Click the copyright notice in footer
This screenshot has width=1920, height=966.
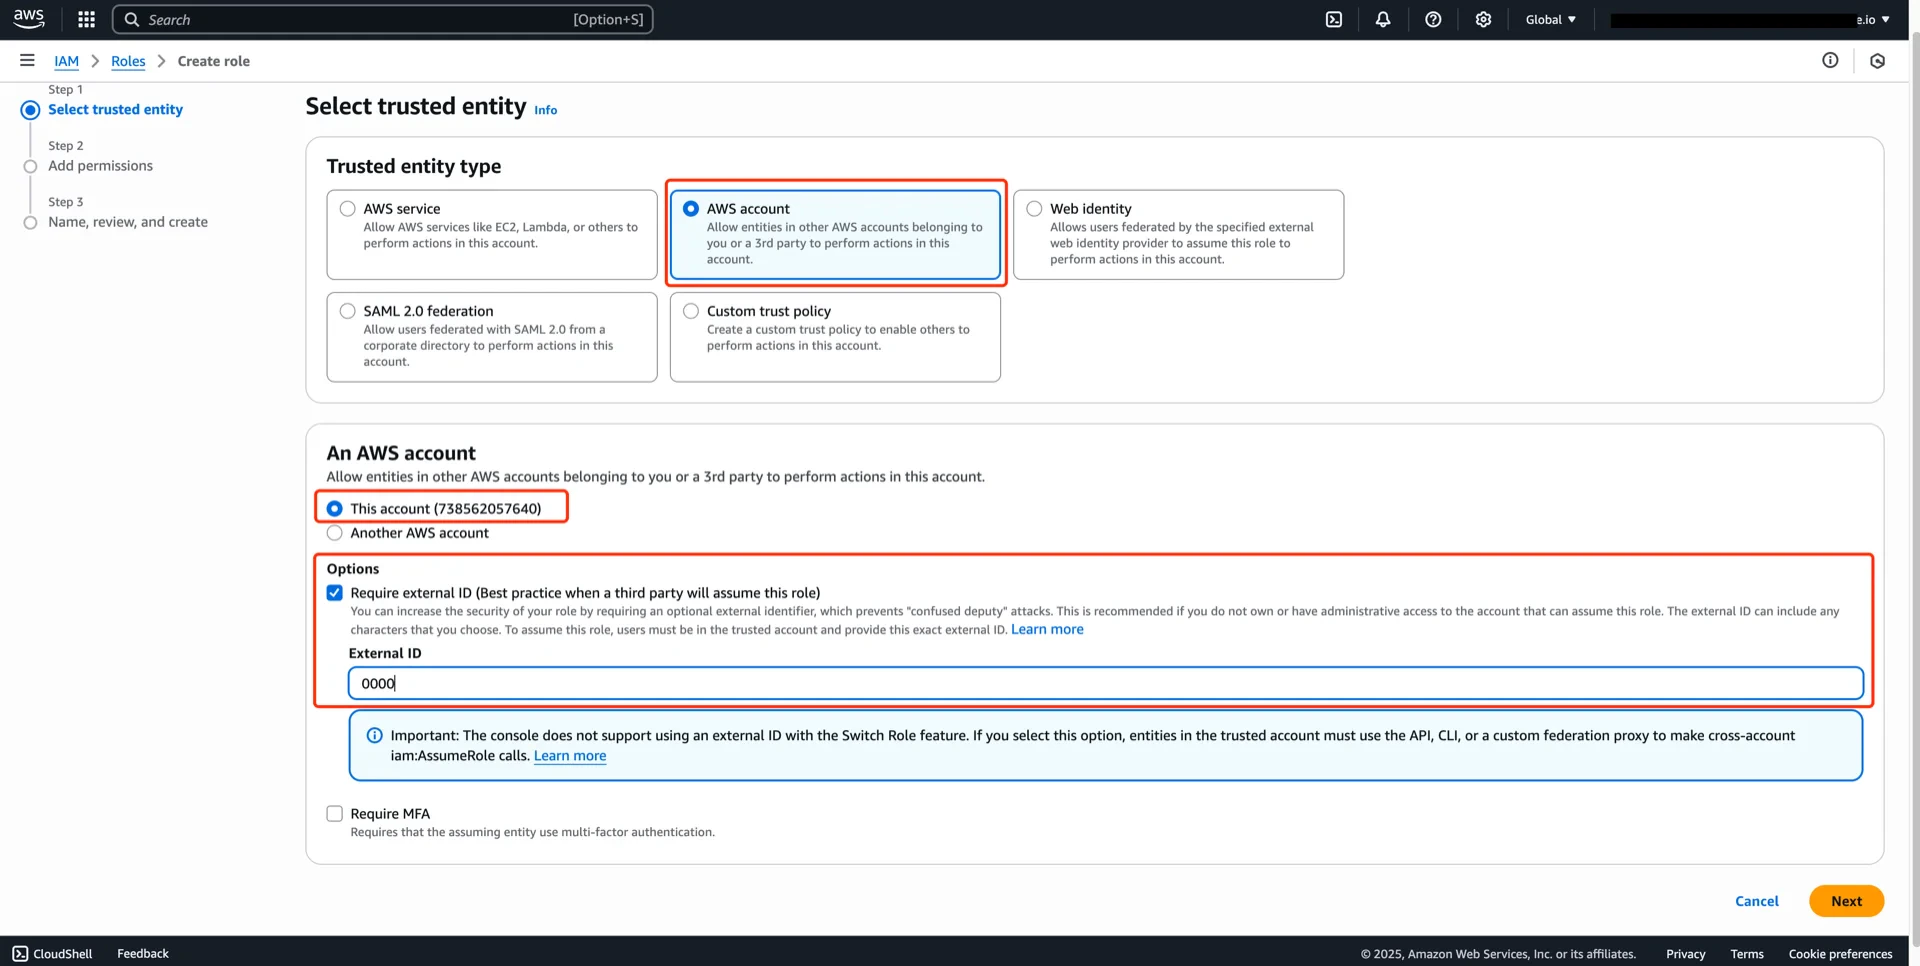[1498, 954]
